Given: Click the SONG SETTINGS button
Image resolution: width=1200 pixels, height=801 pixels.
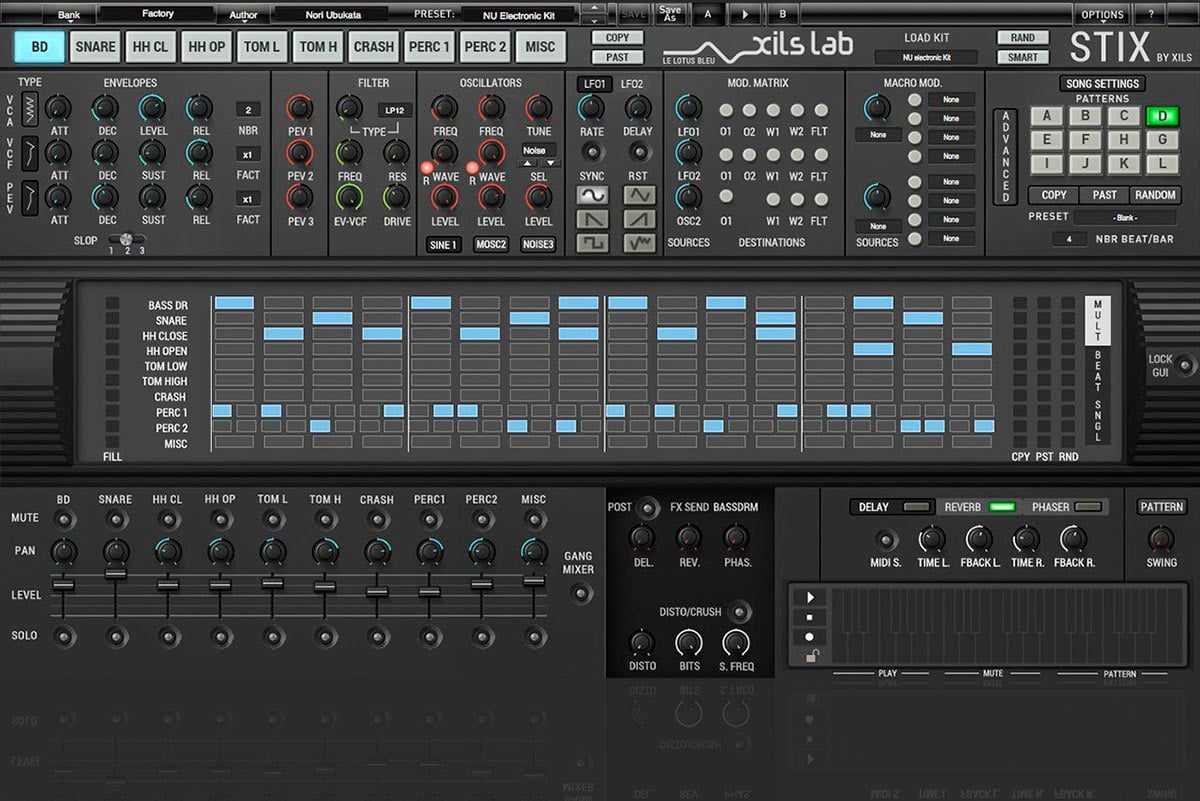Looking at the screenshot, I should click(1102, 84).
